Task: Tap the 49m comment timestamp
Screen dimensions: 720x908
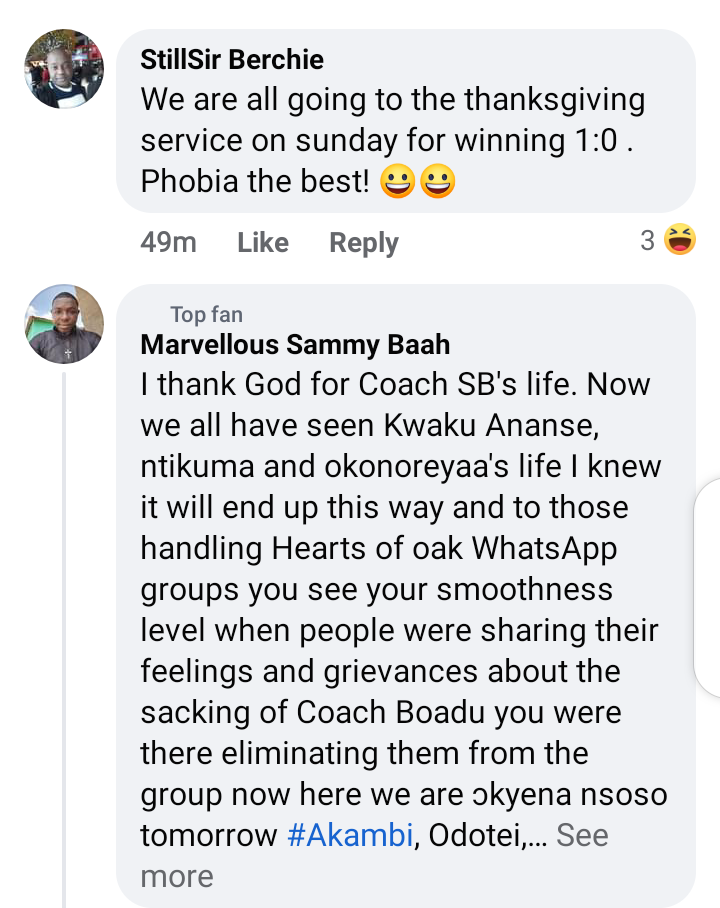Action: click(x=168, y=243)
